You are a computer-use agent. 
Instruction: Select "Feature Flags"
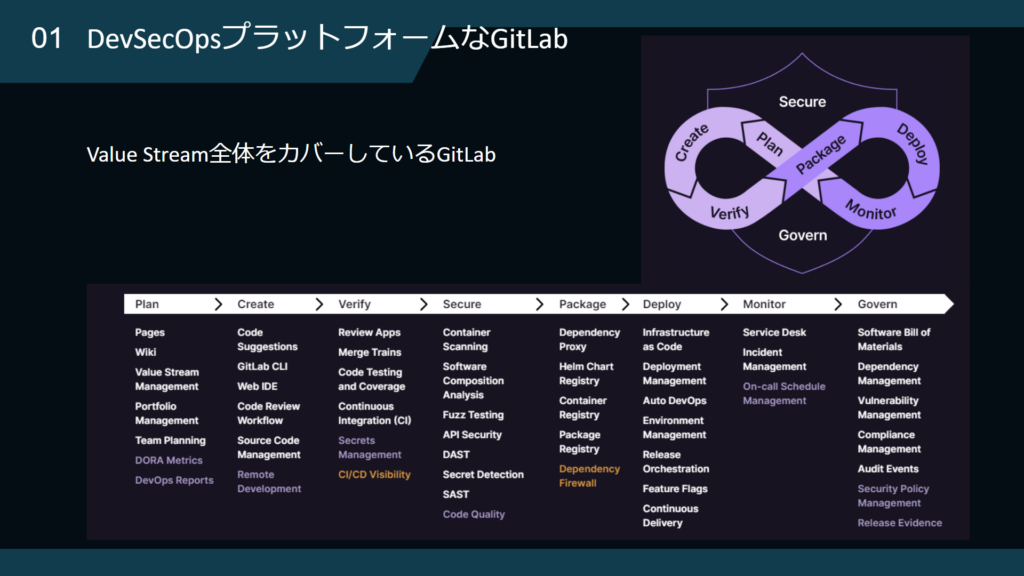[x=675, y=488]
